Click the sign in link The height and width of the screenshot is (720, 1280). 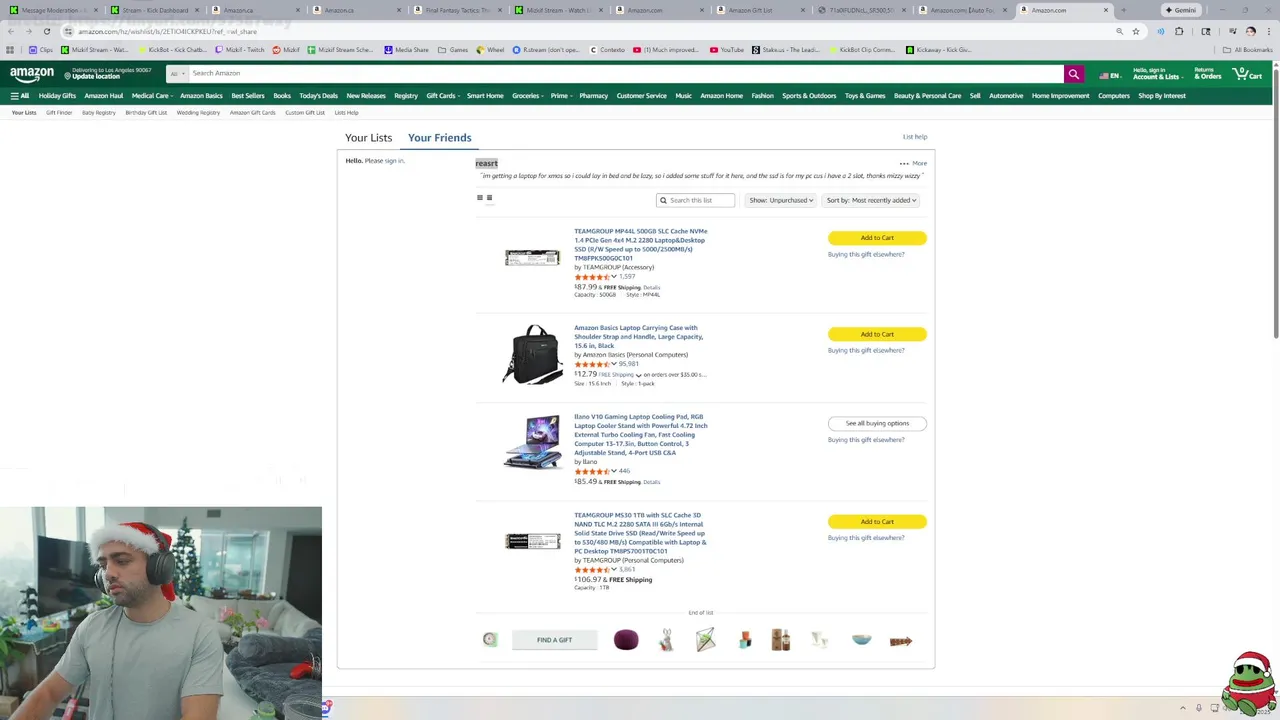coord(394,161)
